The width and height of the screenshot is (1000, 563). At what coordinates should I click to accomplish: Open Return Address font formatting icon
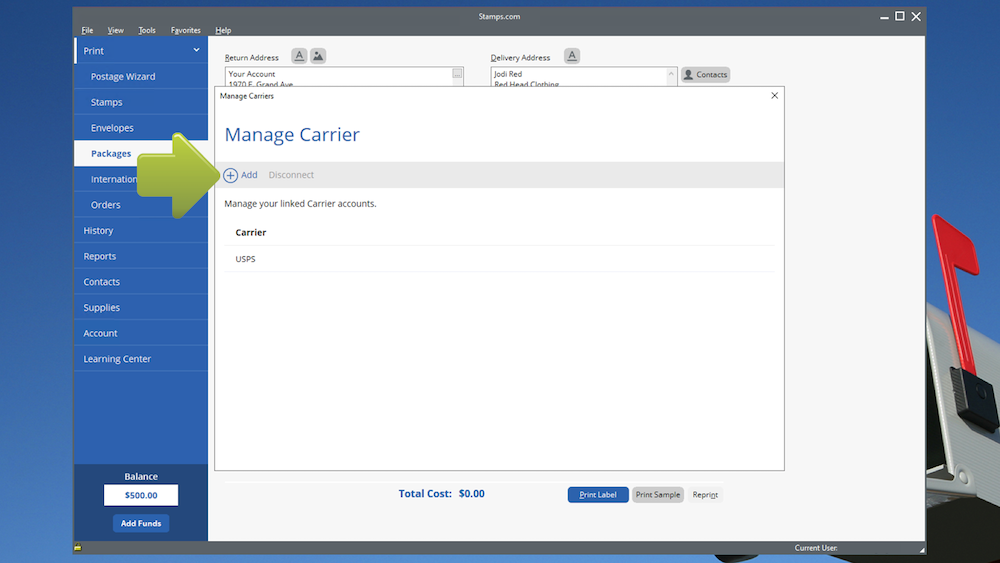[x=299, y=56]
